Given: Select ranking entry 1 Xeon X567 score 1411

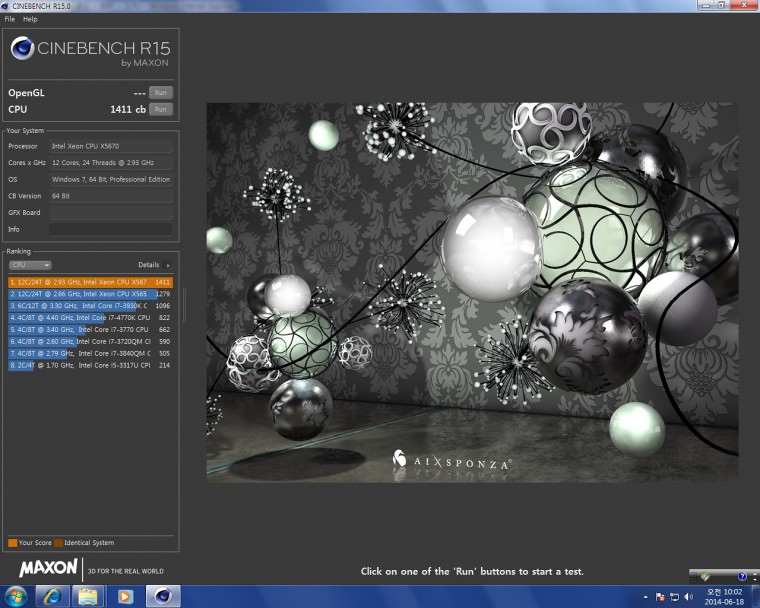Looking at the screenshot, I should point(90,282).
